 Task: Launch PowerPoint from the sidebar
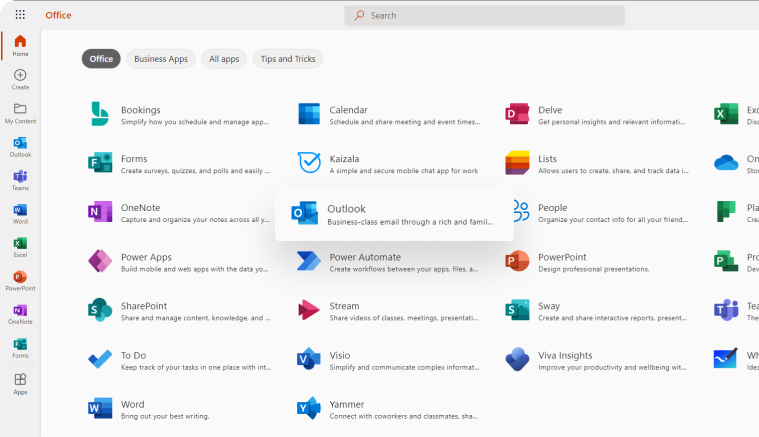(x=20, y=281)
